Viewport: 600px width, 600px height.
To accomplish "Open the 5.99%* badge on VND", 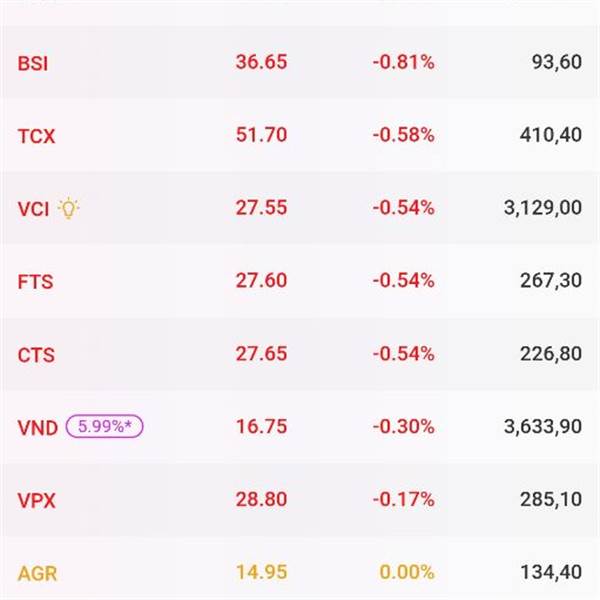I will click(104, 426).
